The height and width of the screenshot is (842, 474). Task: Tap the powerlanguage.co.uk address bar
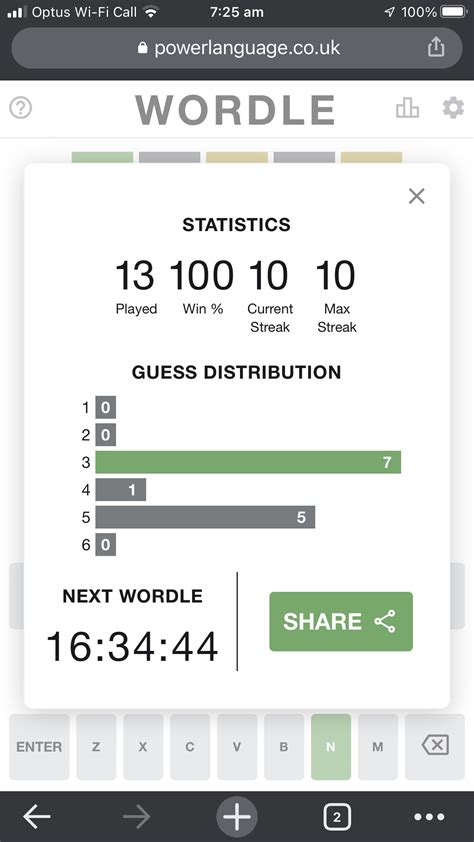[x=237, y=48]
